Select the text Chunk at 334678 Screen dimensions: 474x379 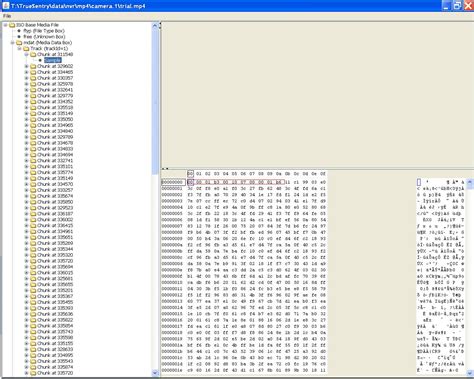pos(55,143)
